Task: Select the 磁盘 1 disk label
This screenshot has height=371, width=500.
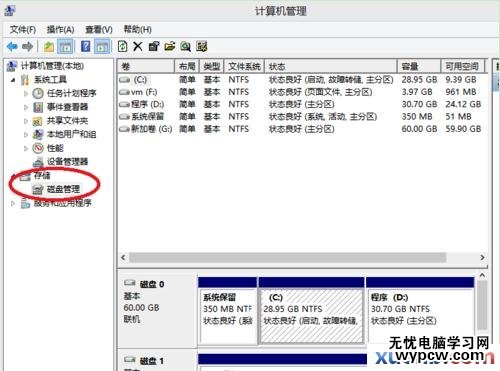Action: (x=152, y=361)
